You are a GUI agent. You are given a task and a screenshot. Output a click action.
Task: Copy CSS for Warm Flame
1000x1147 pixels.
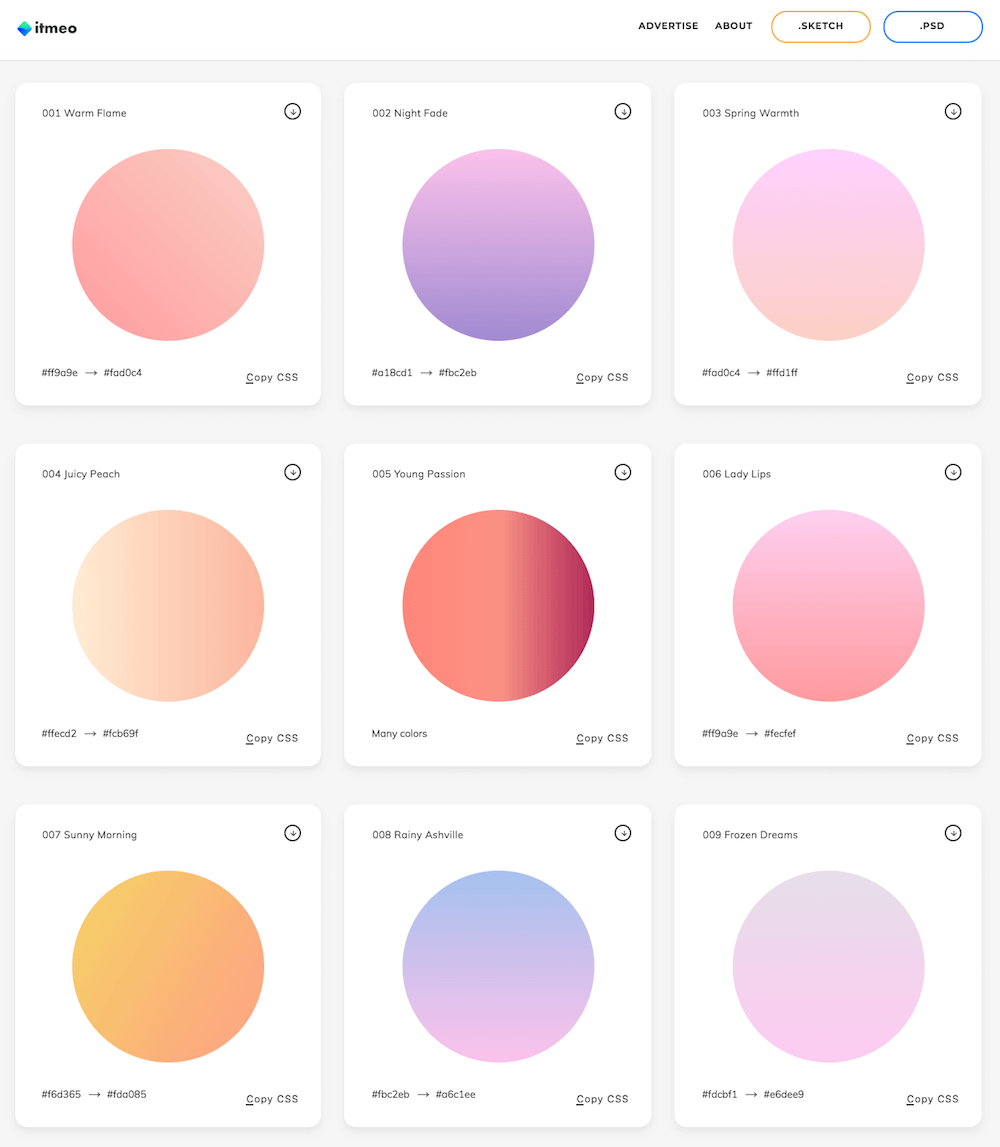pyautogui.click(x=272, y=377)
